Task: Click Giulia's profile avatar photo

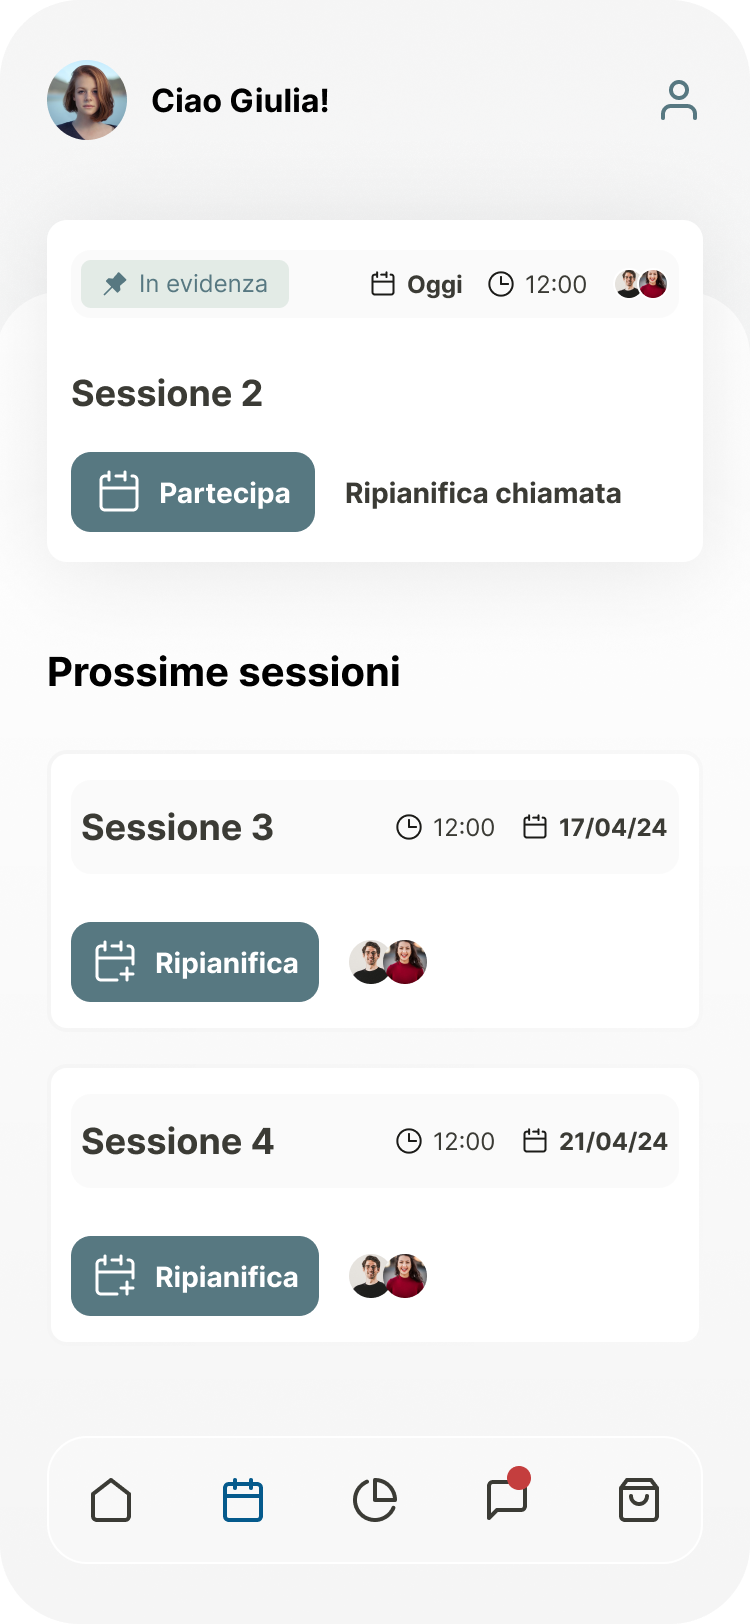Action: 87,100
